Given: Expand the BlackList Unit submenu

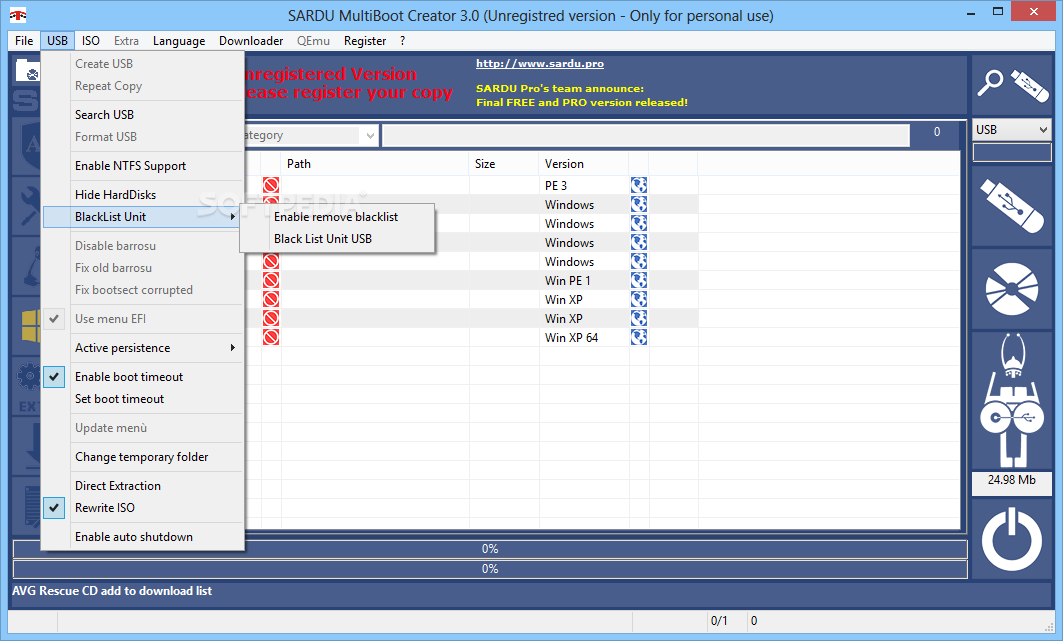Looking at the screenshot, I should pyautogui.click(x=142, y=217).
